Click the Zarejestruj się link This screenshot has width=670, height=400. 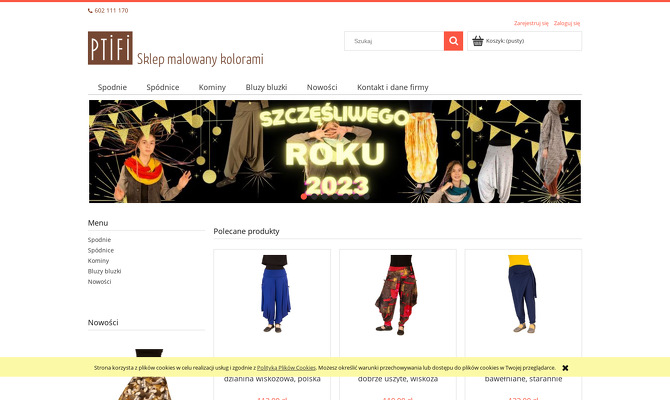(531, 23)
